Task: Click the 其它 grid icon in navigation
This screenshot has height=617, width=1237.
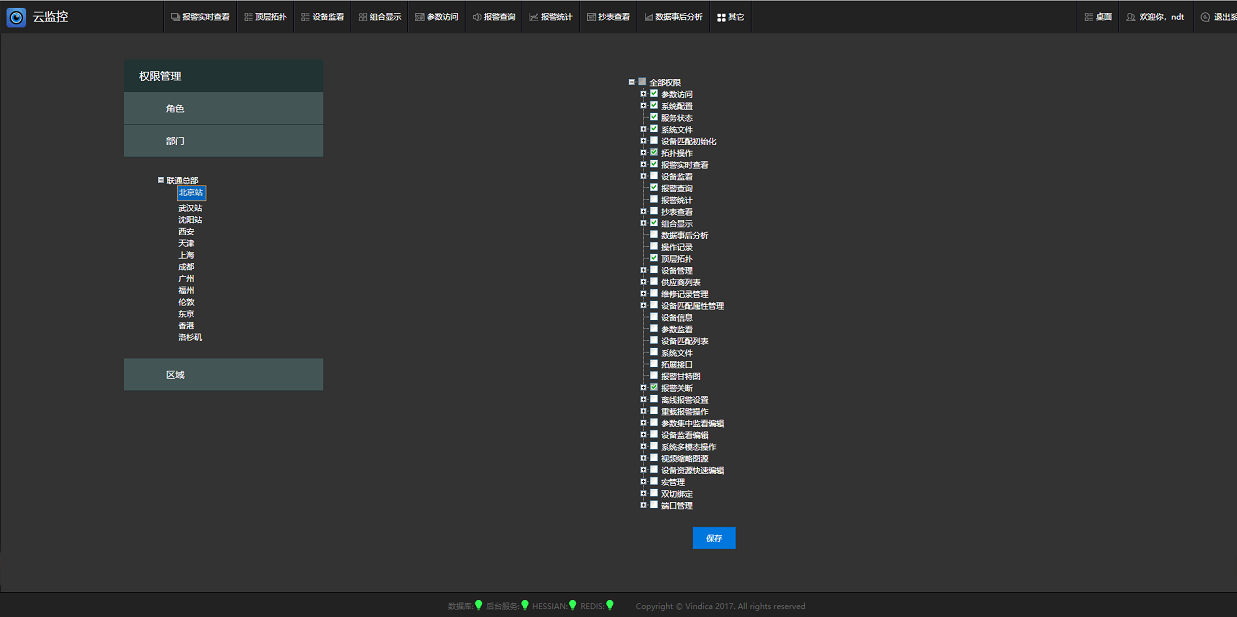Action: [x=721, y=17]
